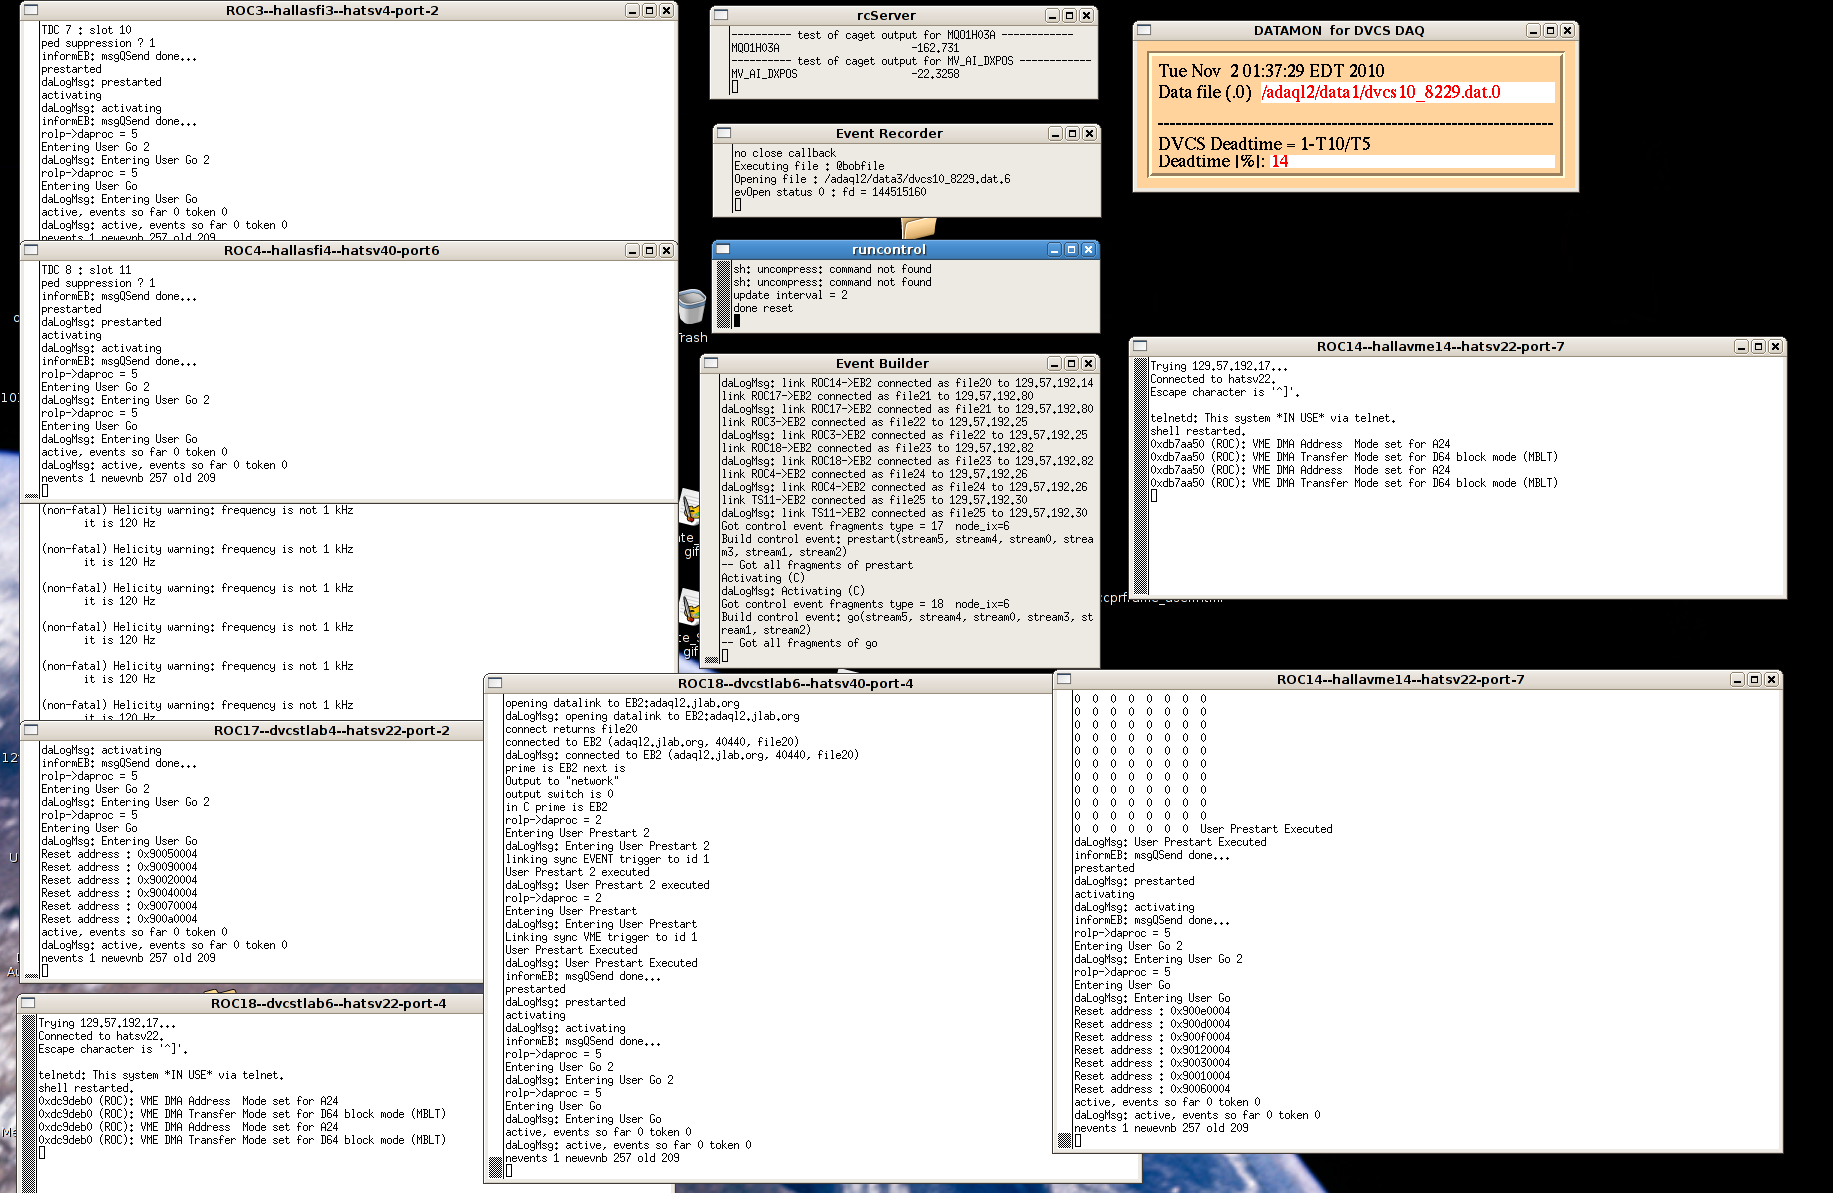
Task: Open window menu icon of runcontrol
Action: point(723,249)
